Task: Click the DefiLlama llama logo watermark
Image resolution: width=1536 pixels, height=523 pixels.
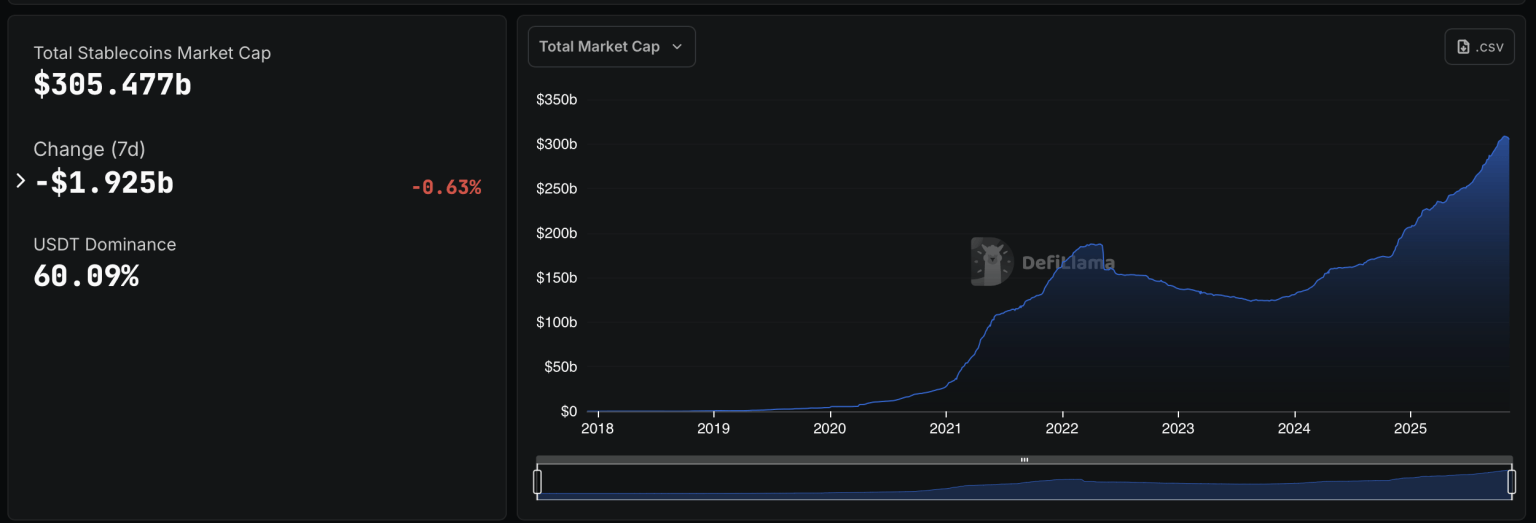Action: point(991,262)
